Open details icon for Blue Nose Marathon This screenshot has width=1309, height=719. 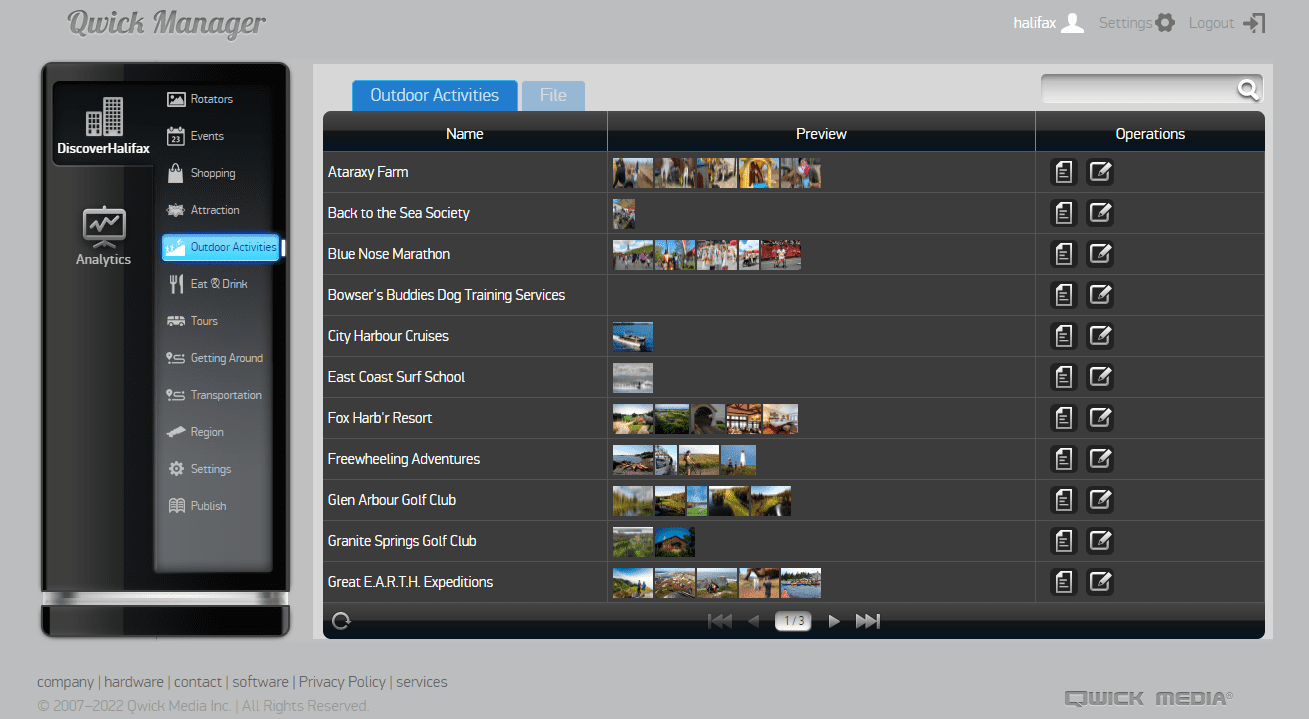tap(1064, 254)
